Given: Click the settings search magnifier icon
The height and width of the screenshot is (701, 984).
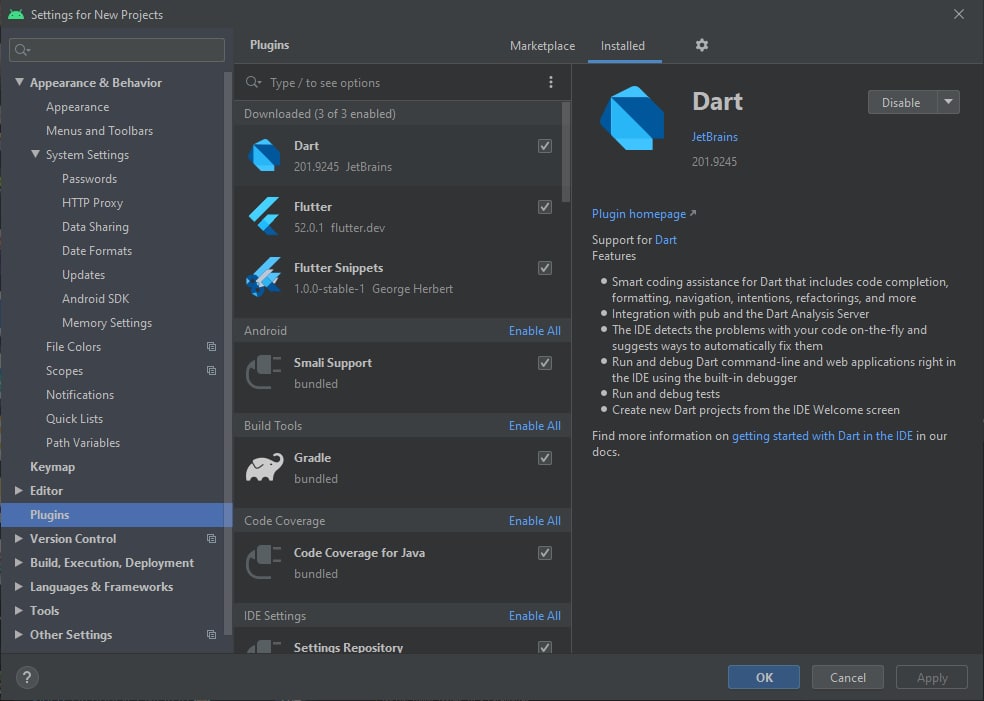Looking at the screenshot, I should coord(22,50).
